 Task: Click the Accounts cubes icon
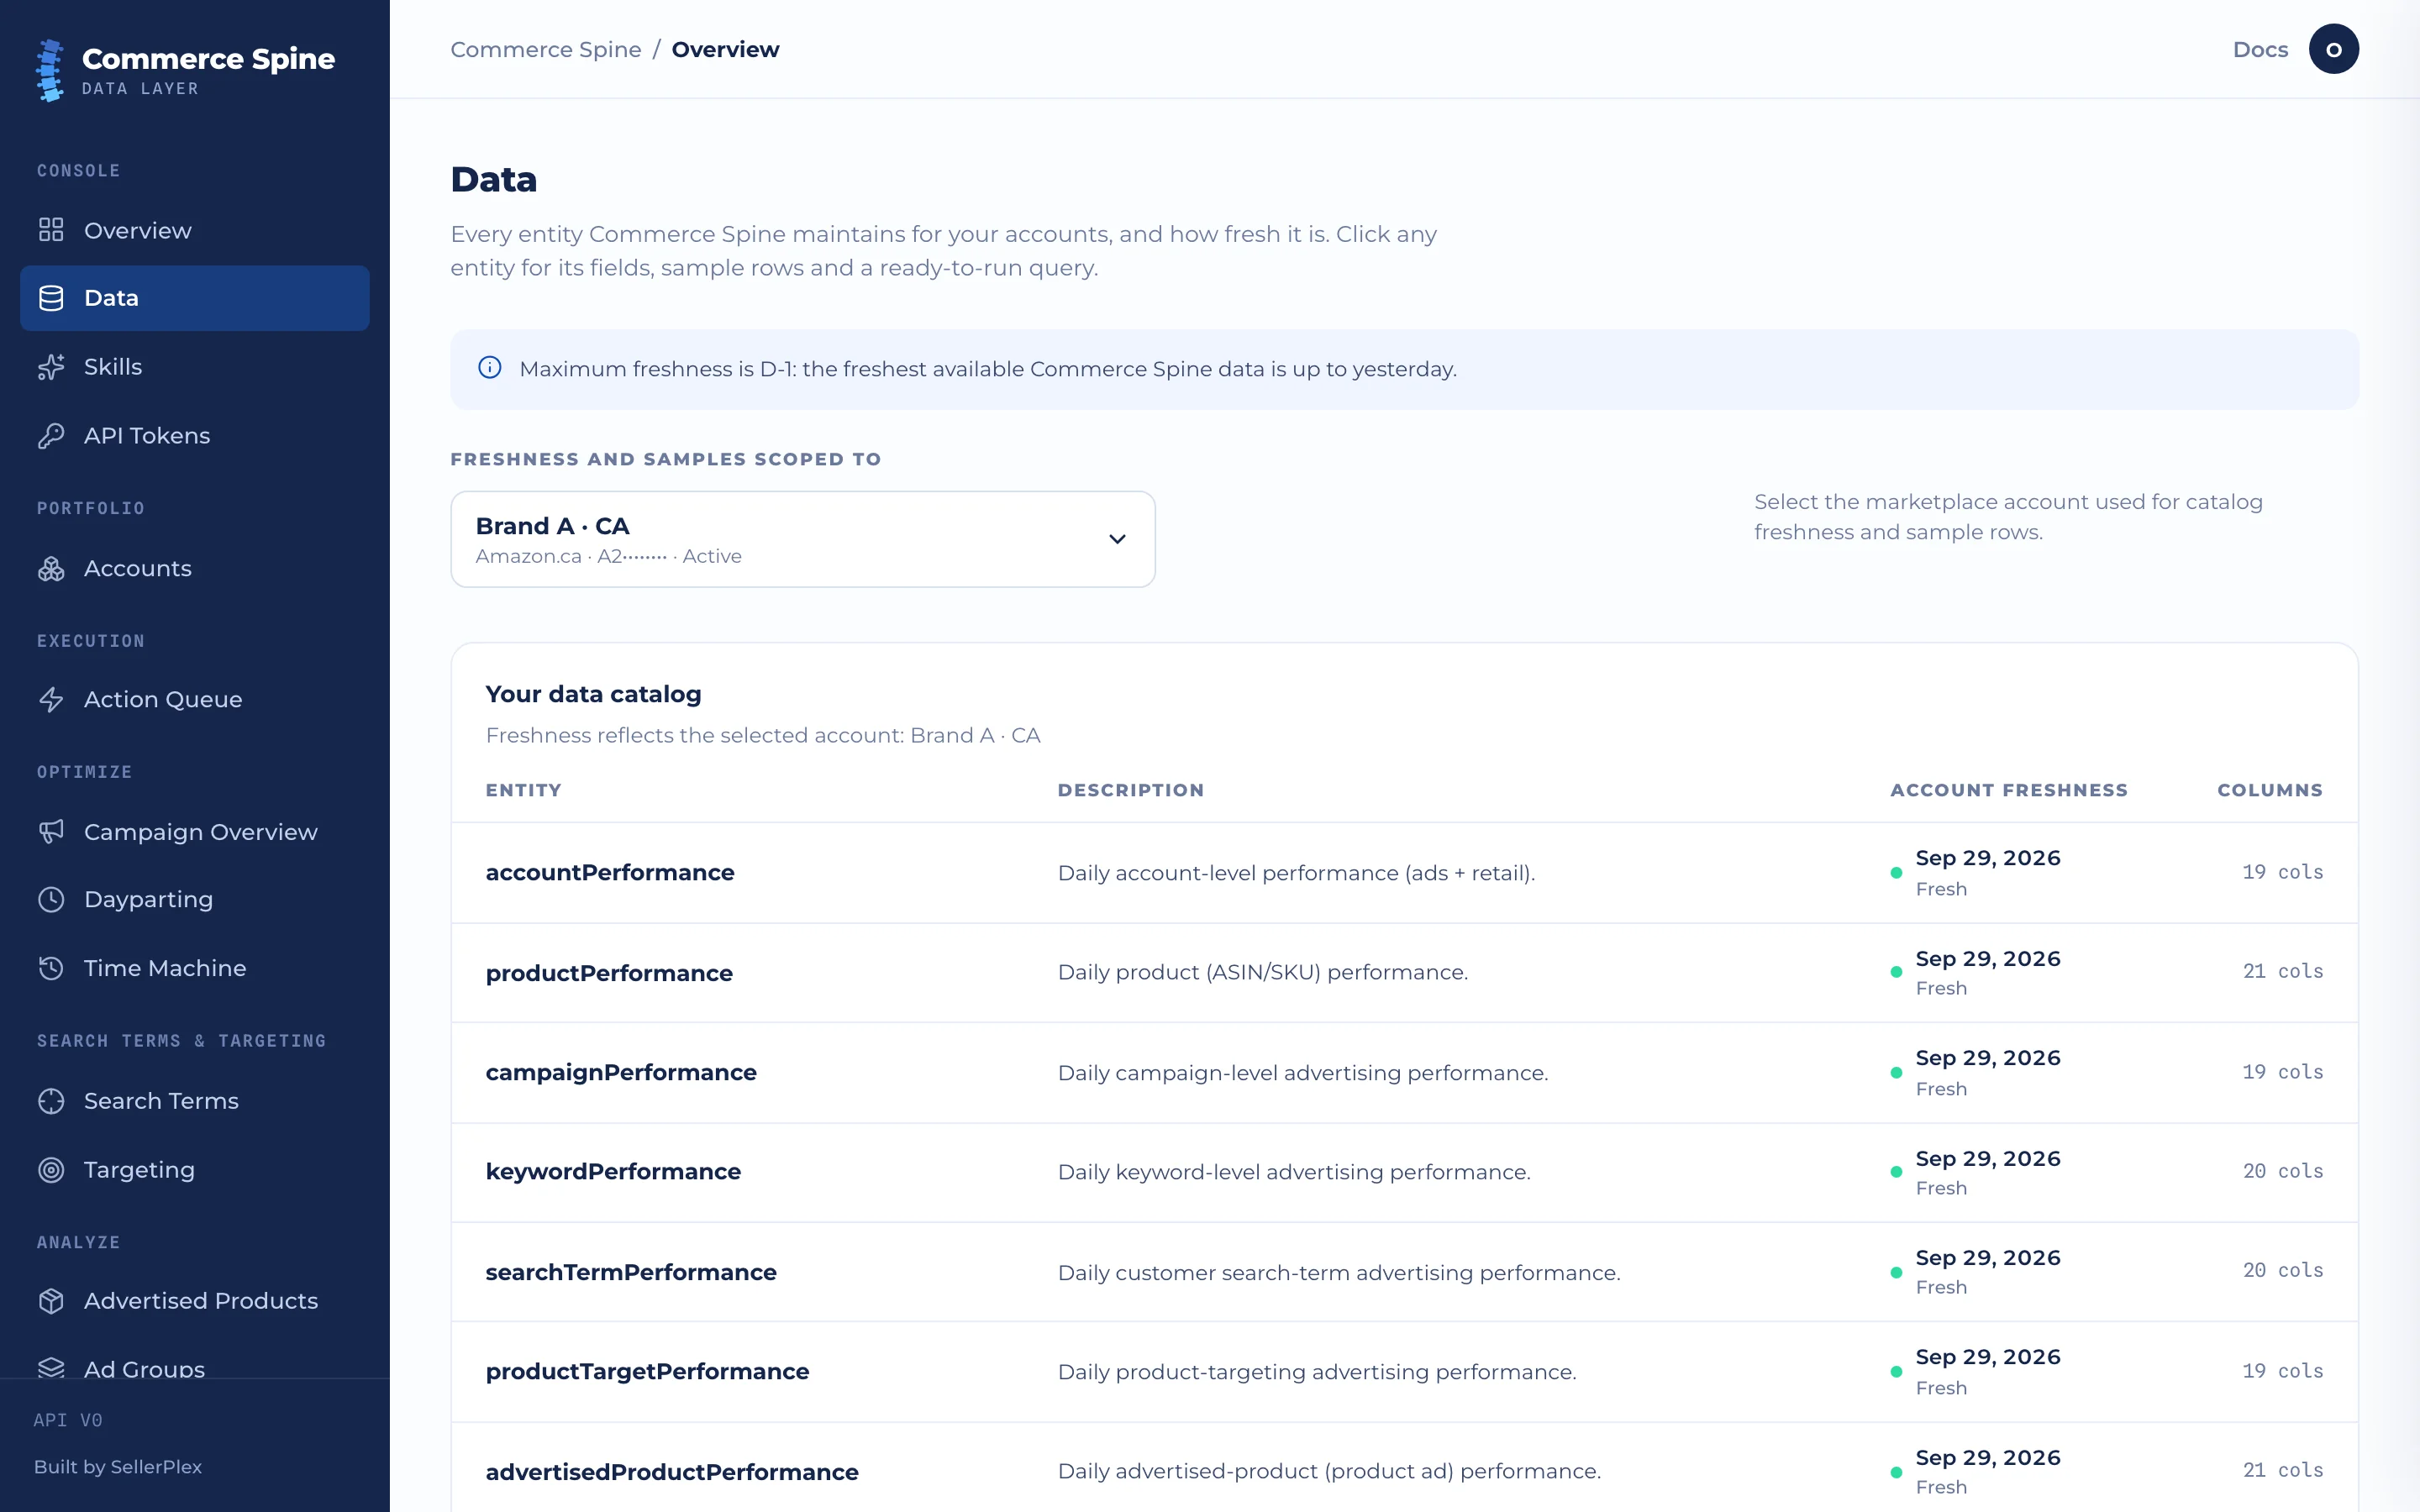click(51, 568)
